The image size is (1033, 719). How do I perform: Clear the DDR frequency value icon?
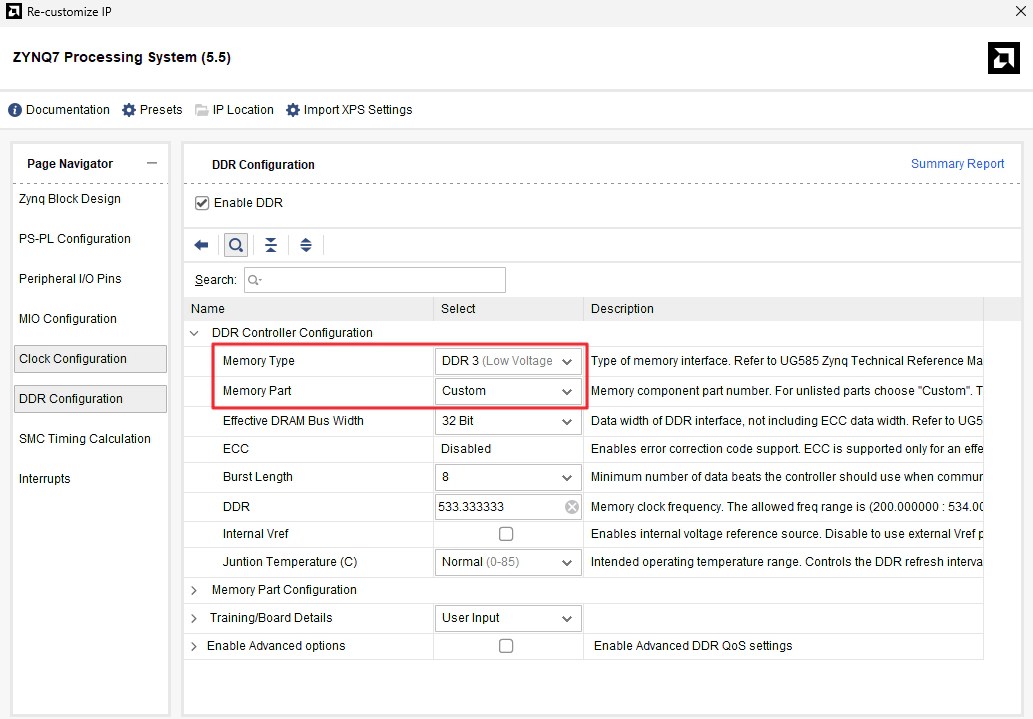(572, 507)
